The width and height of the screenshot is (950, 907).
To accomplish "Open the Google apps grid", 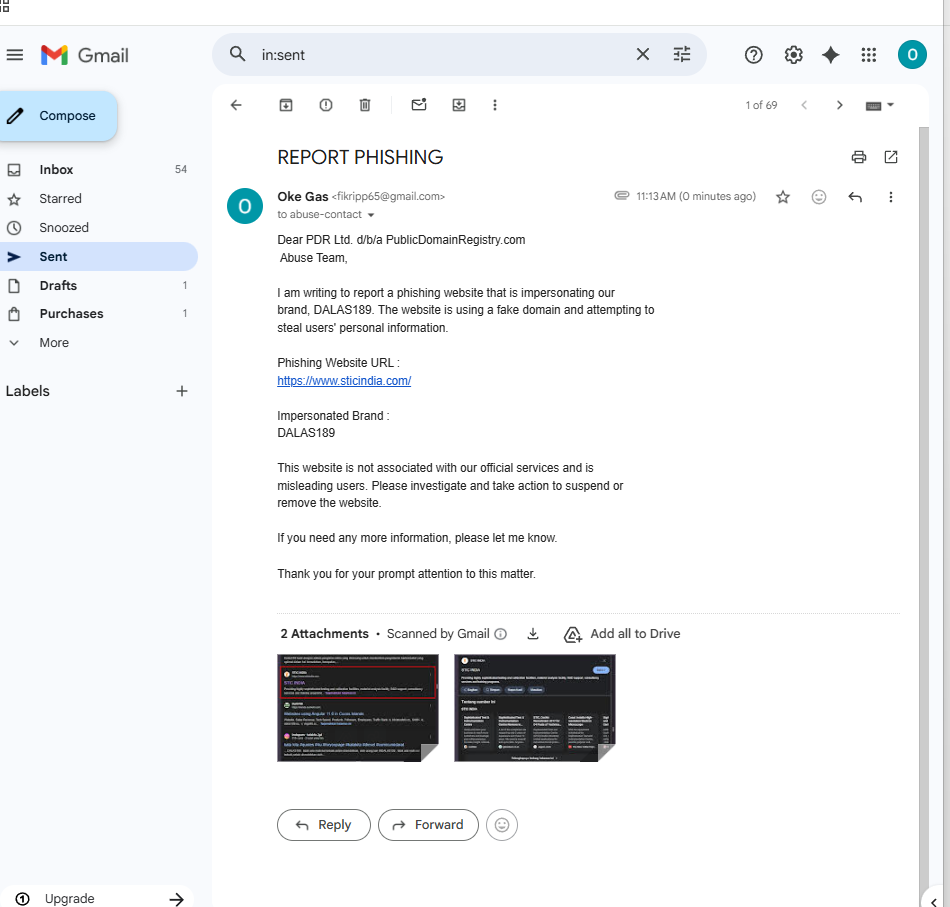I will point(869,55).
